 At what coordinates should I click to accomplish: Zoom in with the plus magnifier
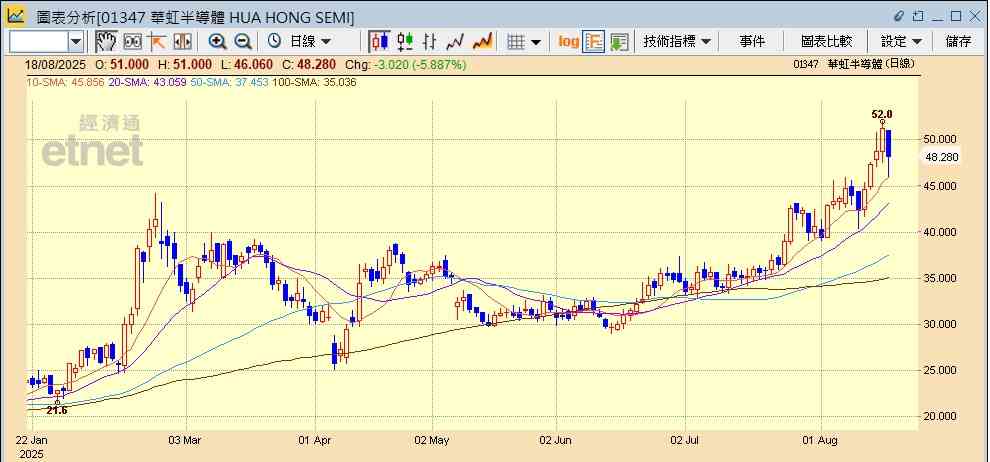point(218,42)
